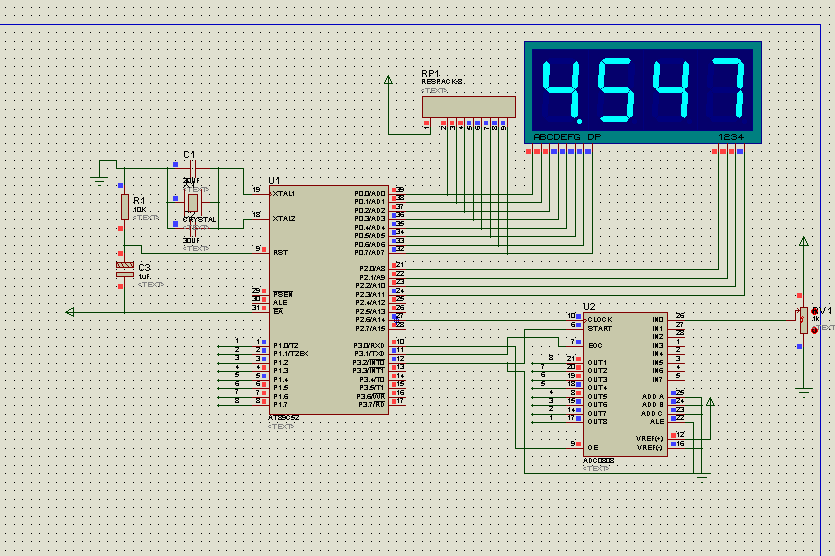The width and height of the screenshot is (835, 556).
Task: Click the C3 reference label
Action: (x=144, y=267)
